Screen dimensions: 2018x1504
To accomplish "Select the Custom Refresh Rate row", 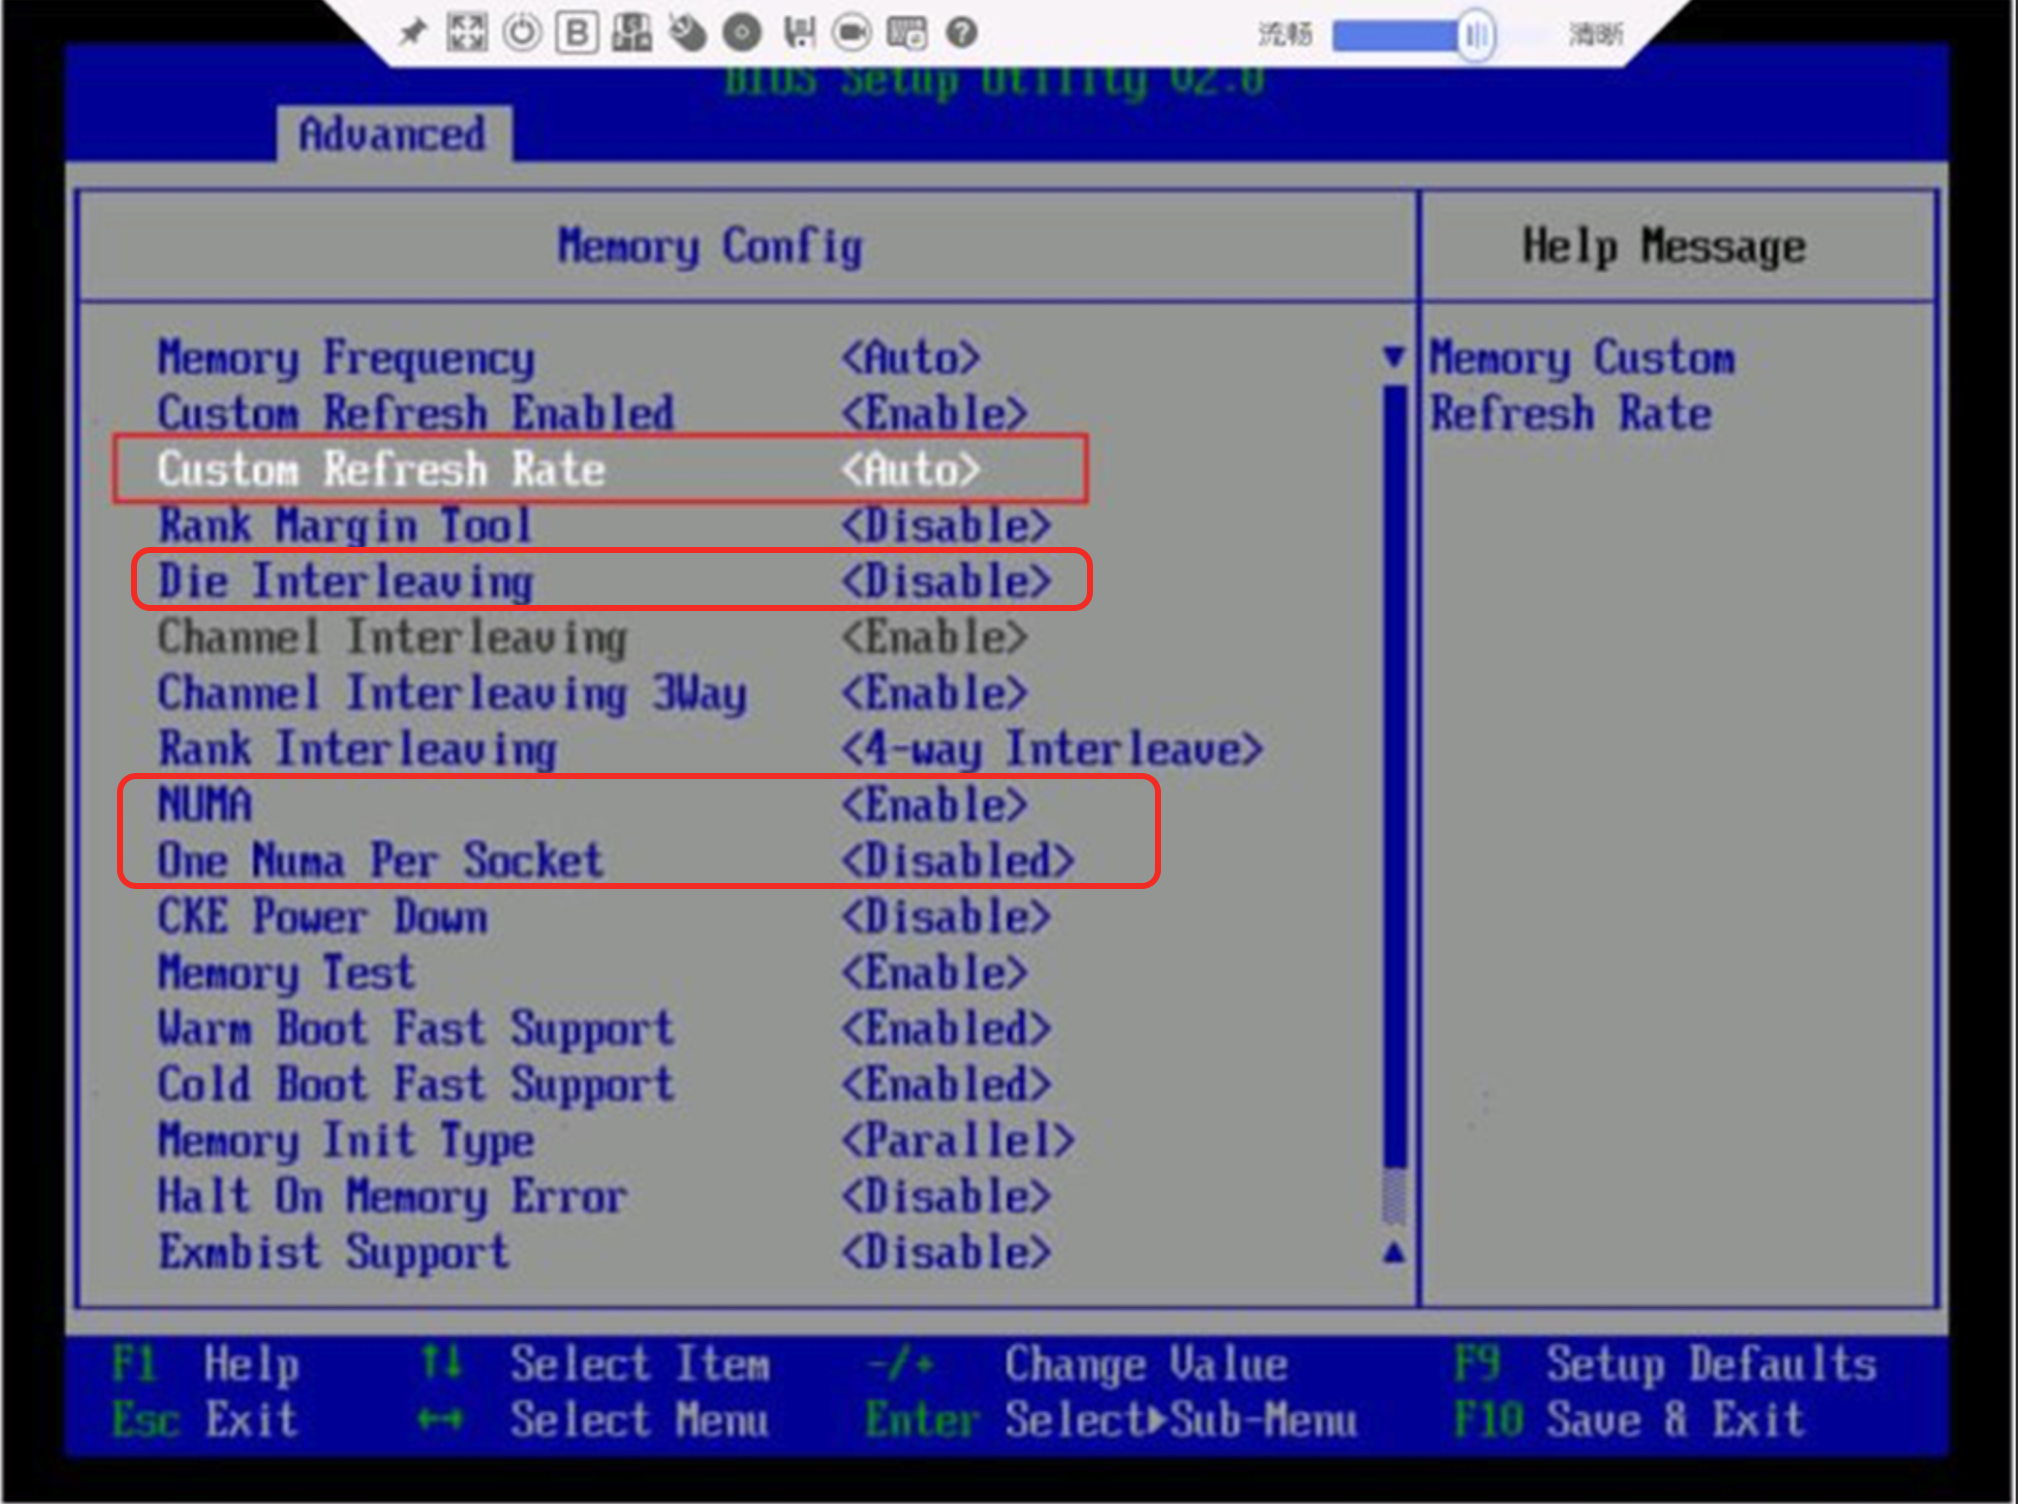I will (600, 469).
